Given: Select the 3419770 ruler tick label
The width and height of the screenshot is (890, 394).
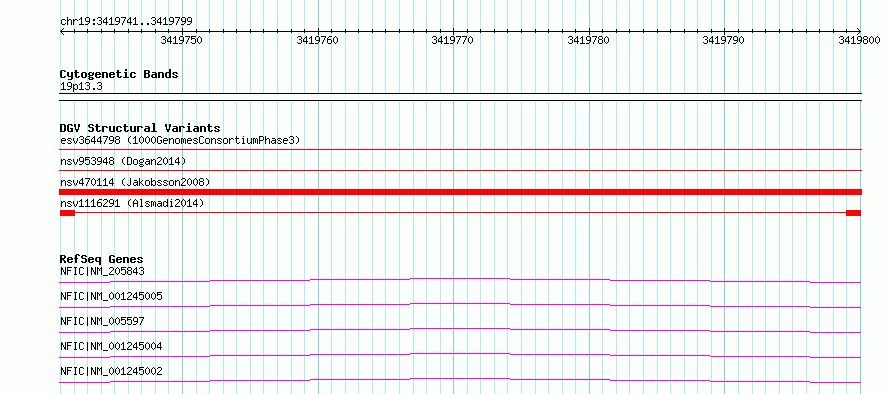Looking at the screenshot, I should pos(452,40).
